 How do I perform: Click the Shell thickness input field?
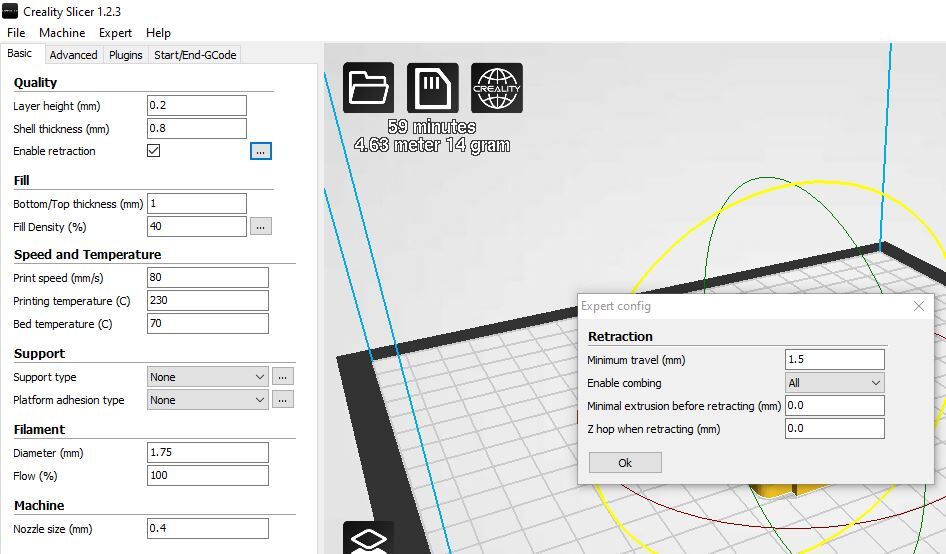[x=197, y=128]
